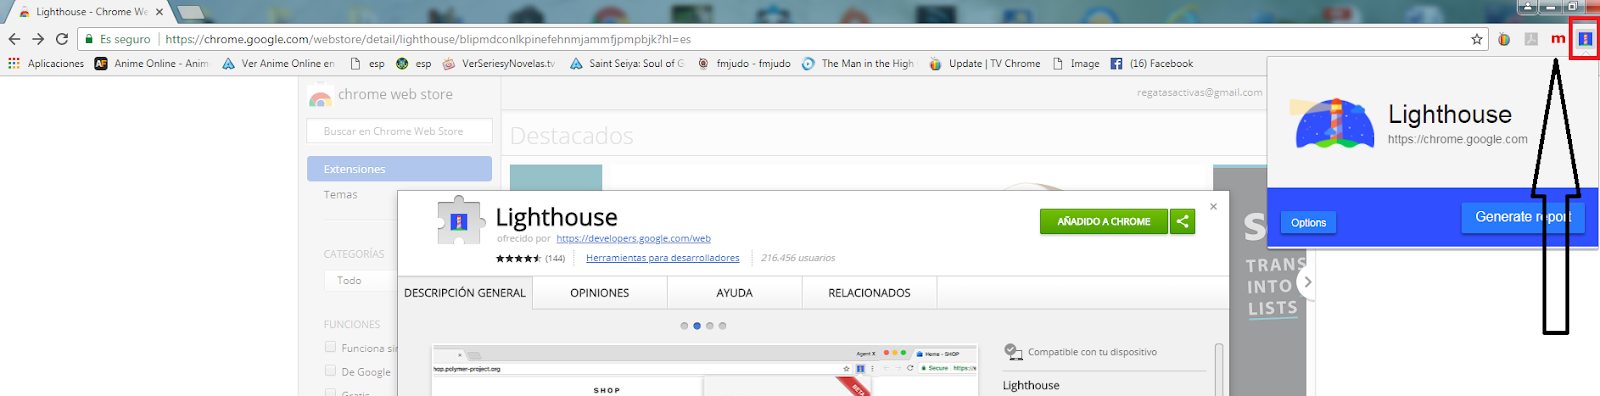Go back with the browser back arrow
The height and width of the screenshot is (396, 1600).
(14, 39)
